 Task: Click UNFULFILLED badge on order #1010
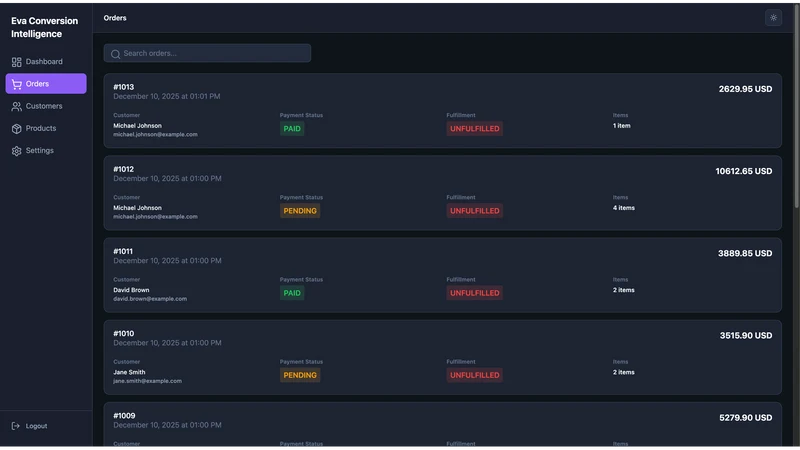474,375
